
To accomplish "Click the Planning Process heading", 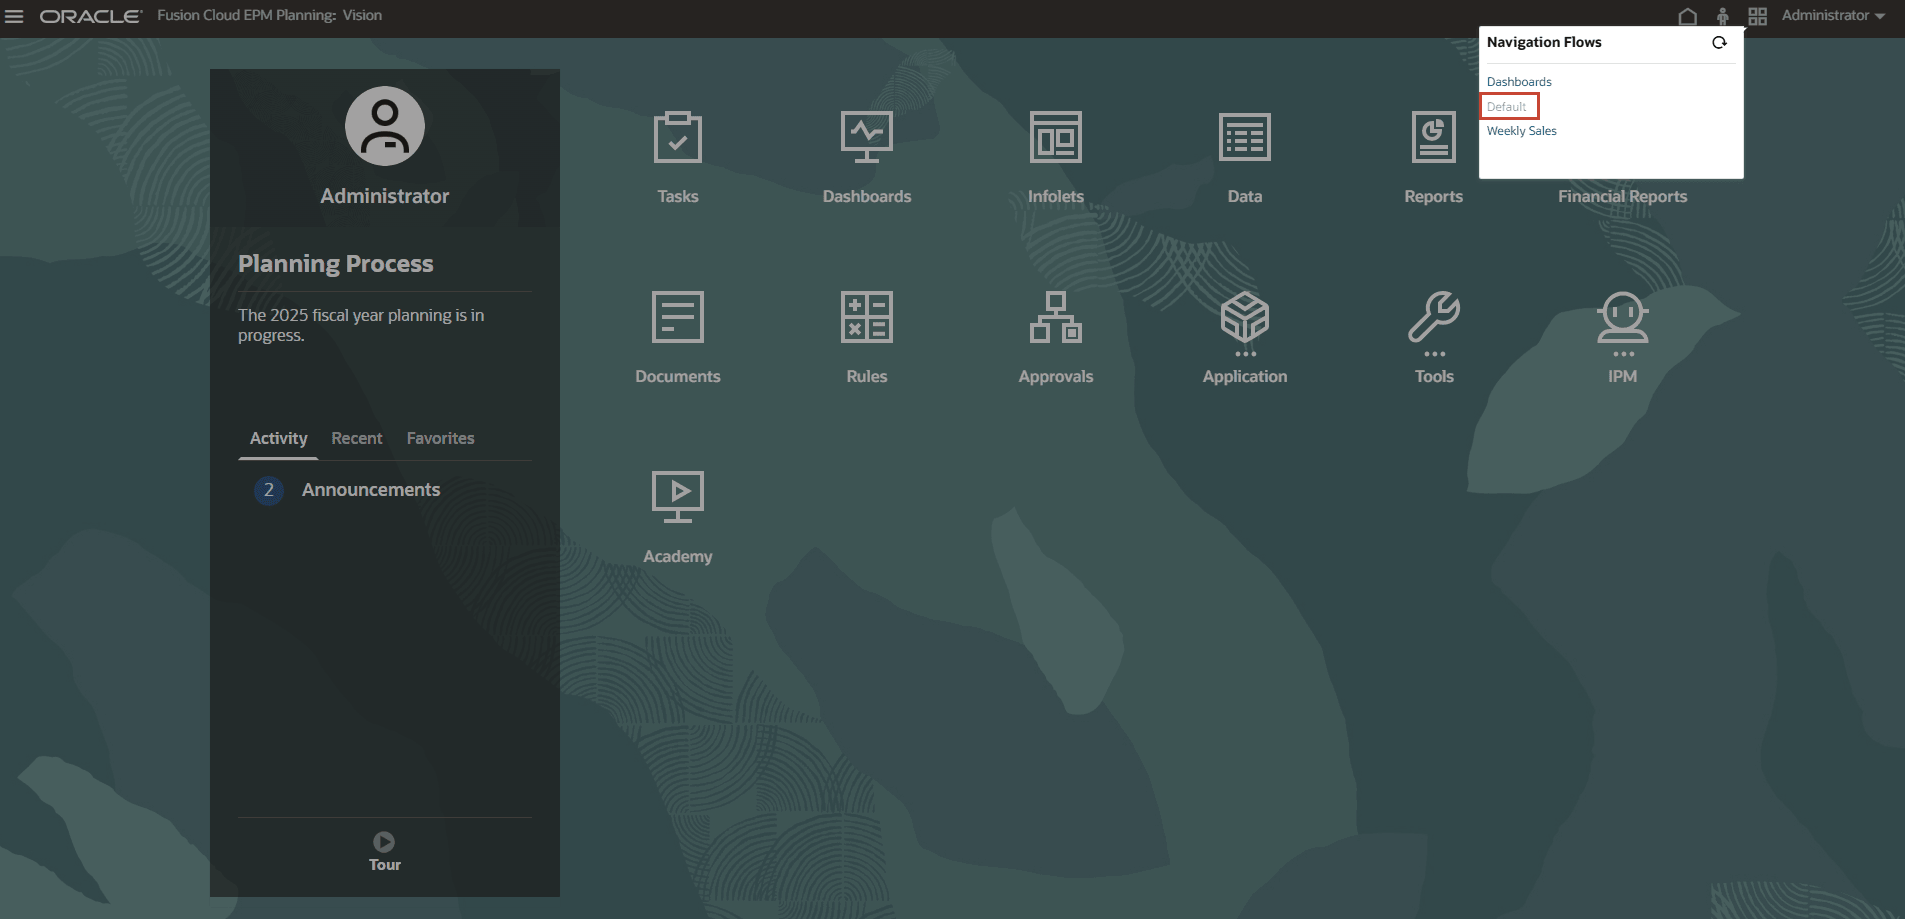I will tap(336, 264).
